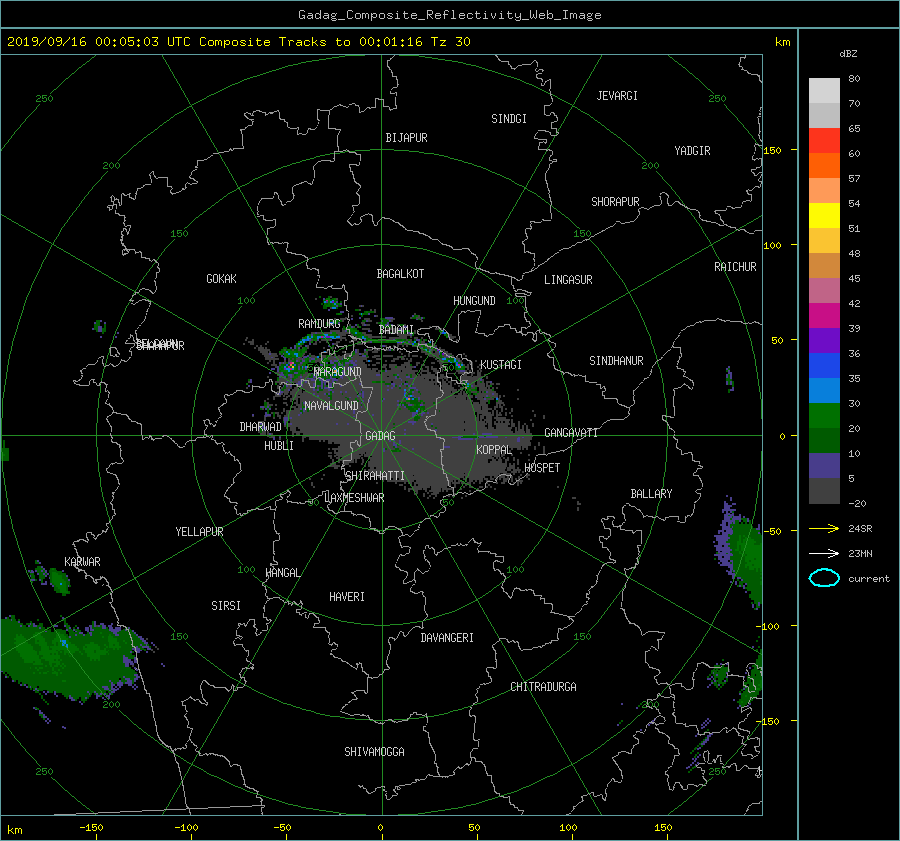Click the light gray 70 dBZ legend swatch

click(824, 115)
